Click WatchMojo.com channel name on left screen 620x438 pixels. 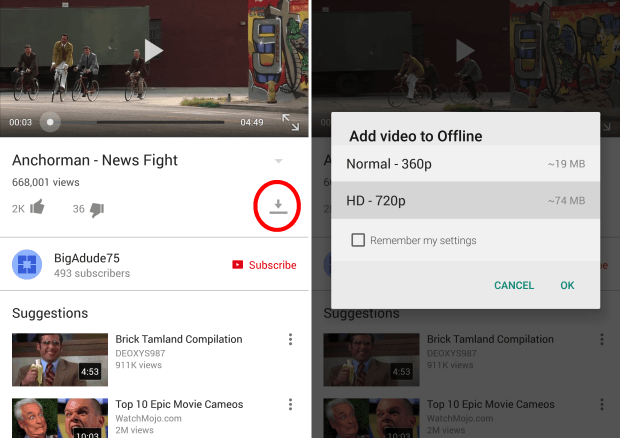click(x=148, y=418)
